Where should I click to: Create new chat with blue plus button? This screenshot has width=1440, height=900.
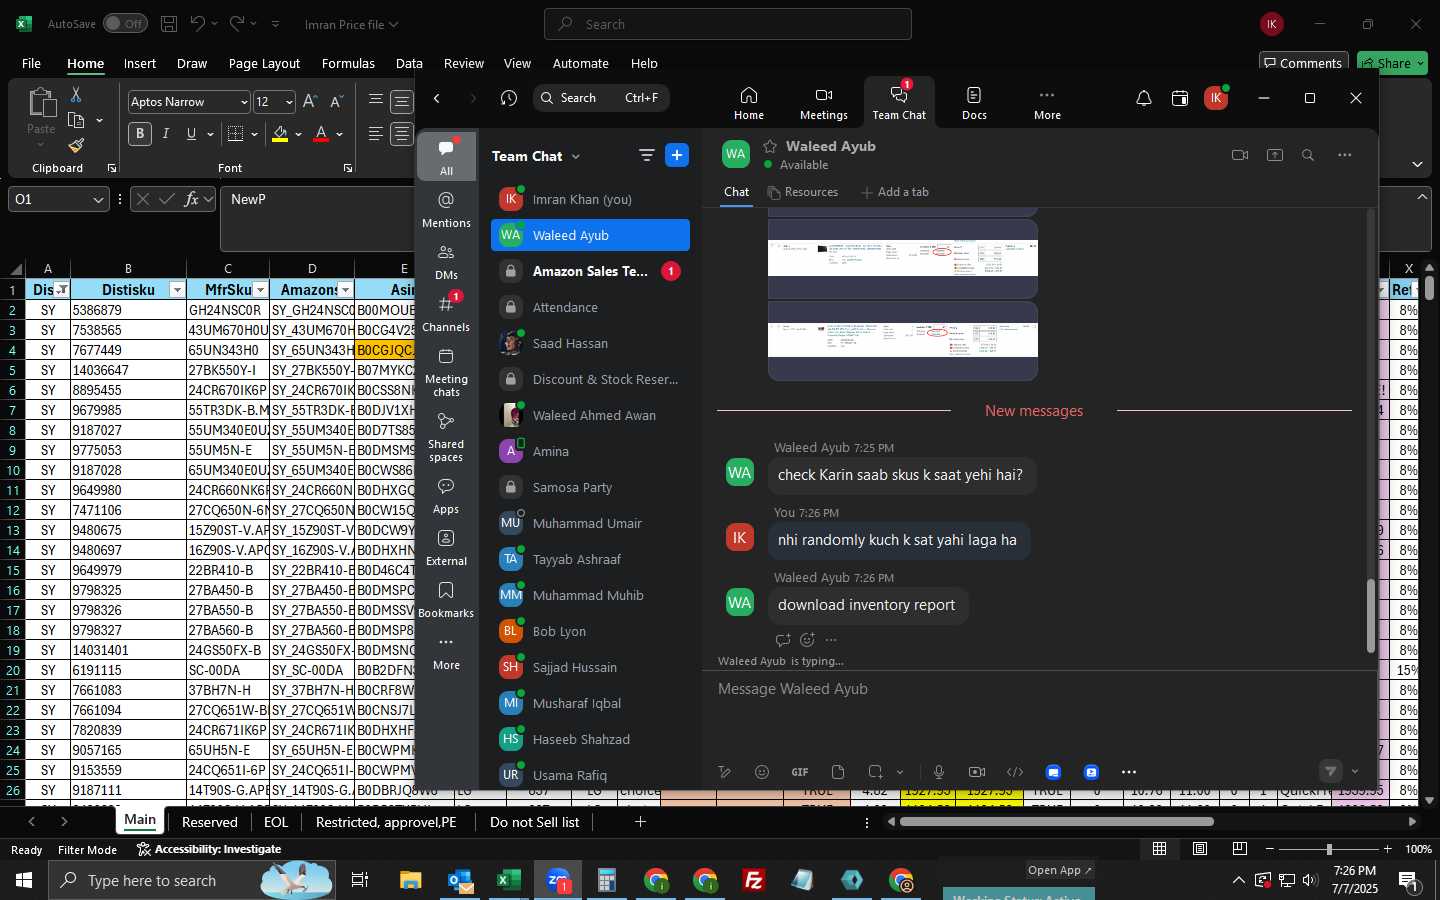[x=677, y=155]
